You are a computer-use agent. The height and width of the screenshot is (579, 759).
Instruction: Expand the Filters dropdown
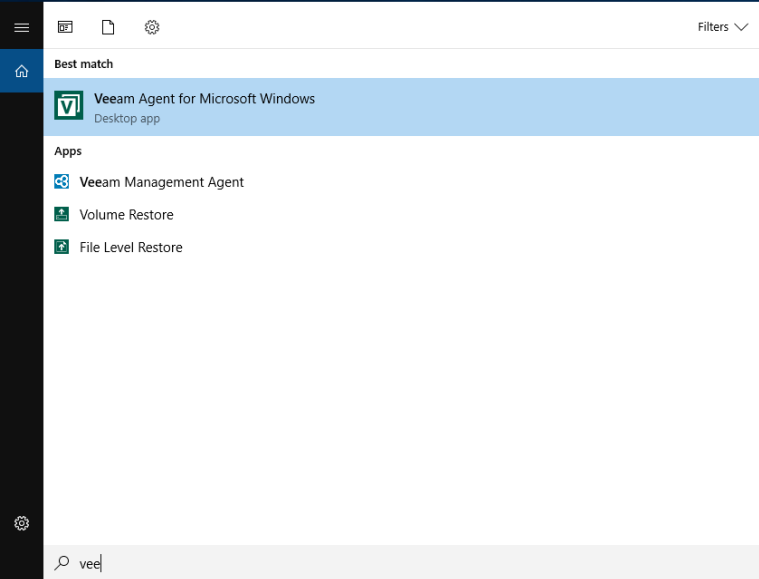pyautogui.click(x=723, y=27)
